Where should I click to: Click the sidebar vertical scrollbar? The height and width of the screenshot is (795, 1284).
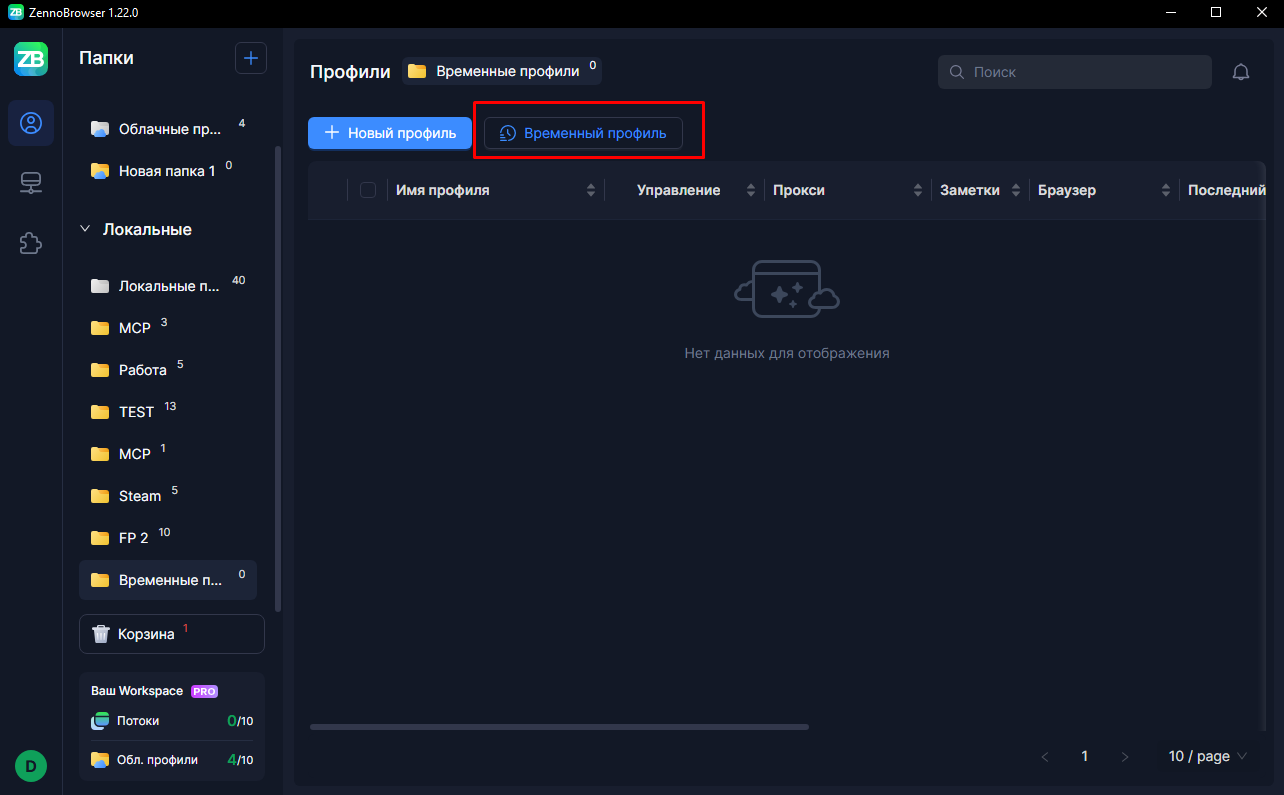pyautogui.click(x=277, y=380)
